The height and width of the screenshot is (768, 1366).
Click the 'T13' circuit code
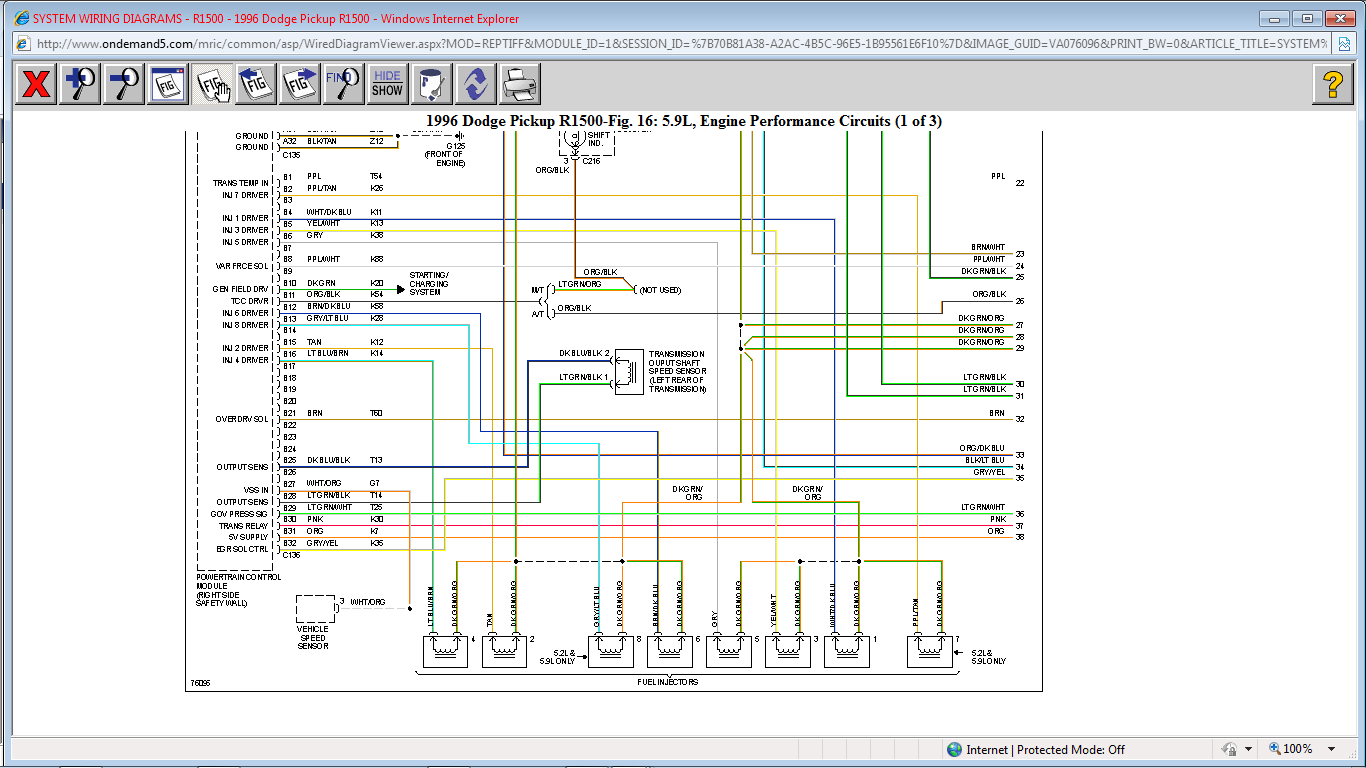377,461
